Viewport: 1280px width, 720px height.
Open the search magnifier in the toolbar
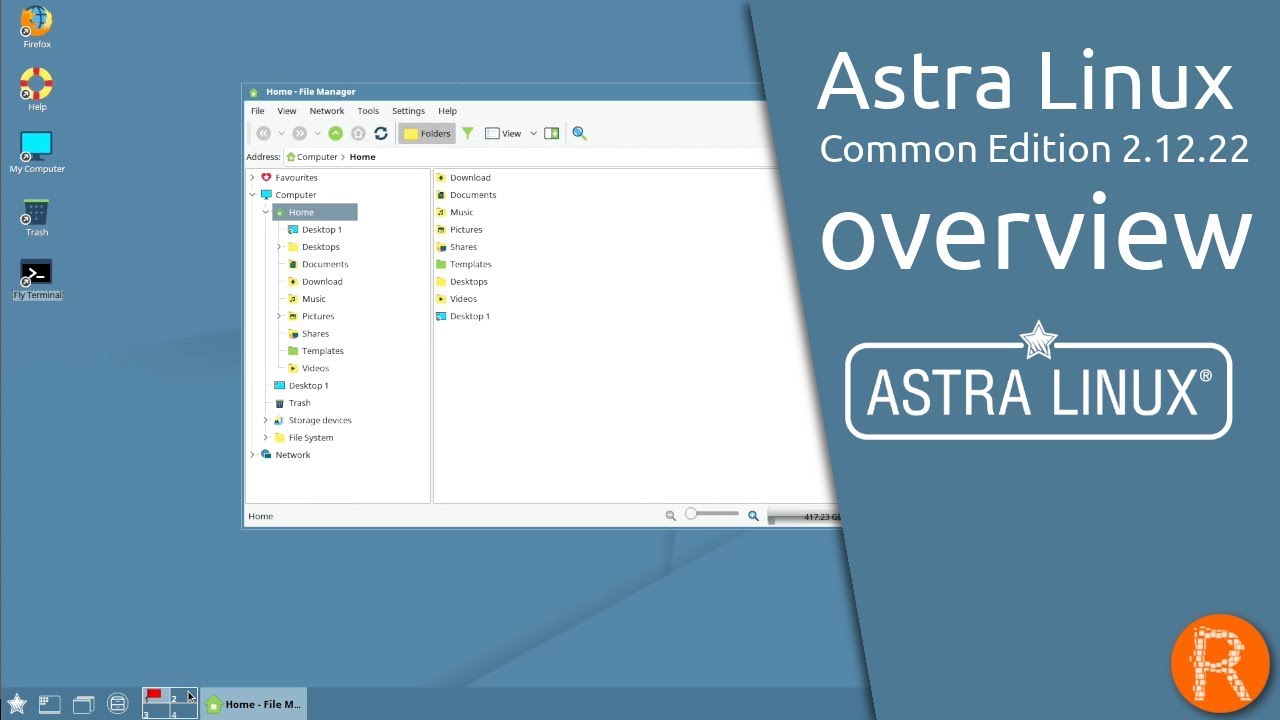(x=579, y=132)
